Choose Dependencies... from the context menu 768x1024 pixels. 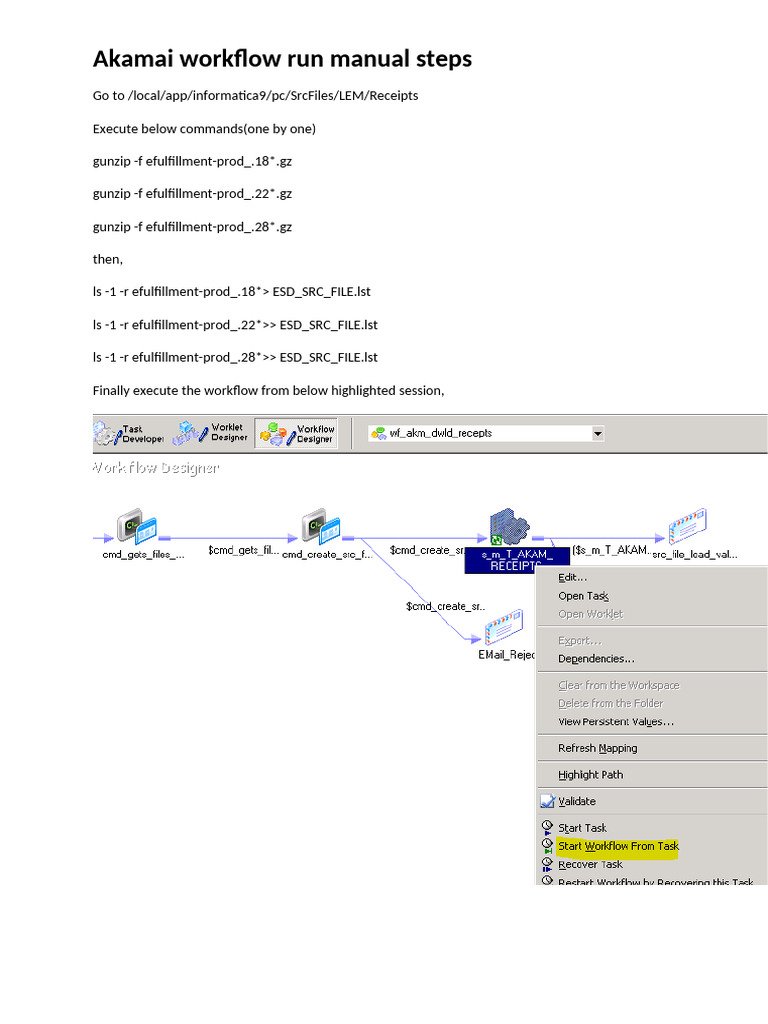[596, 658]
